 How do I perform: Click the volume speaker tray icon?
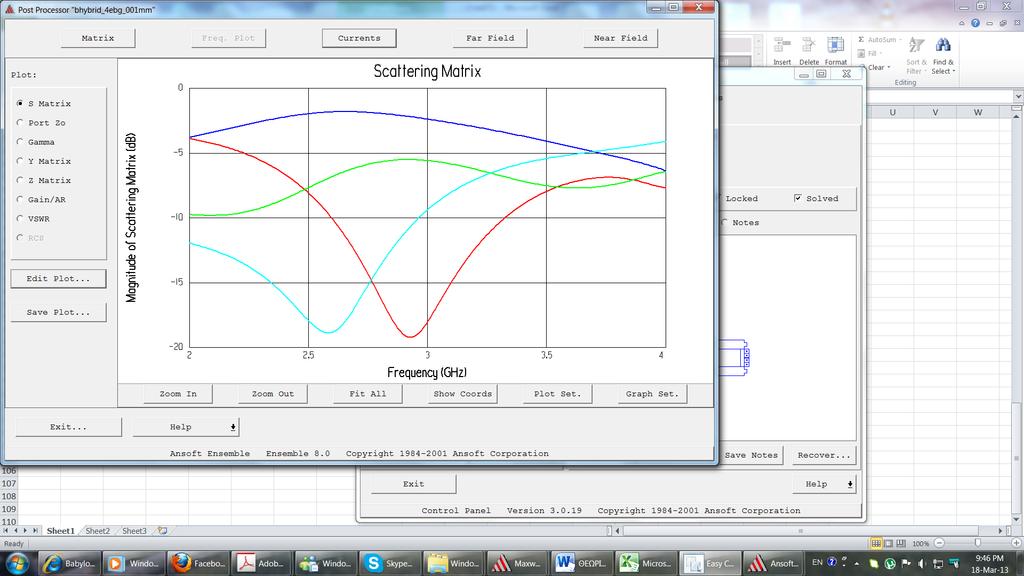[921, 563]
